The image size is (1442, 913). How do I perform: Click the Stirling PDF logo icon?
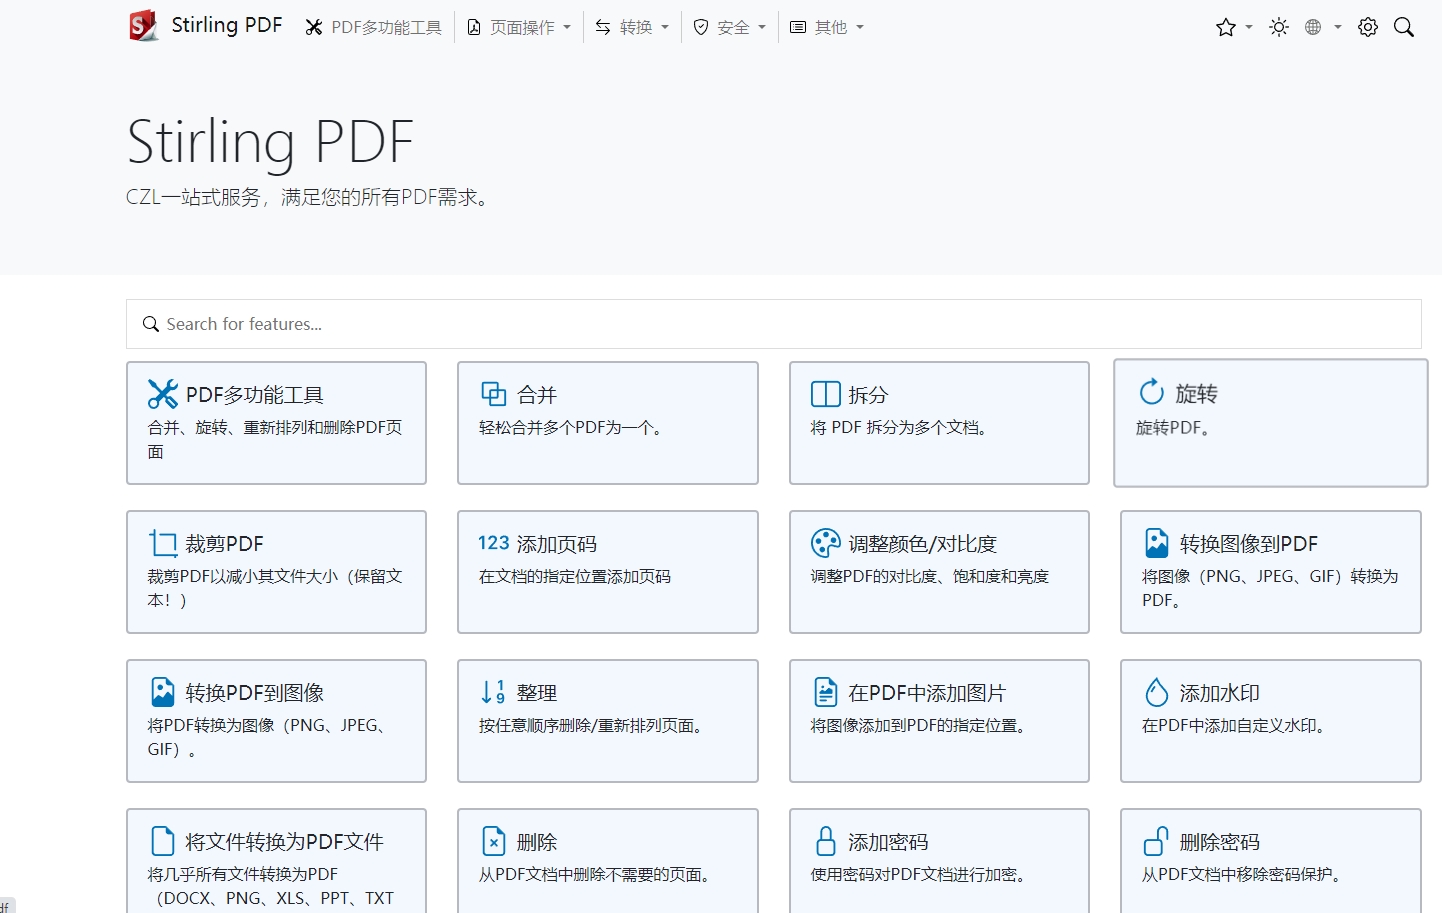point(144,26)
